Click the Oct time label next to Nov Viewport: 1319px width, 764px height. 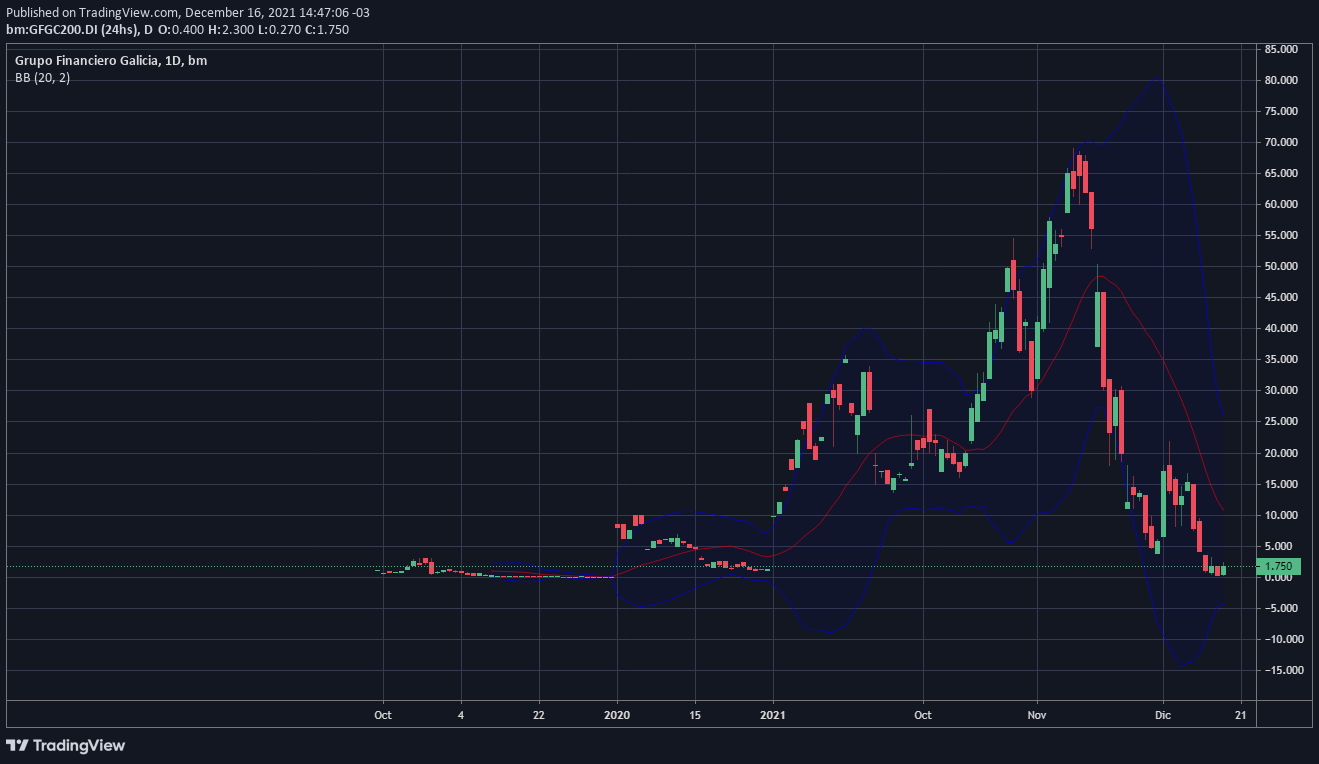(x=923, y=715)
